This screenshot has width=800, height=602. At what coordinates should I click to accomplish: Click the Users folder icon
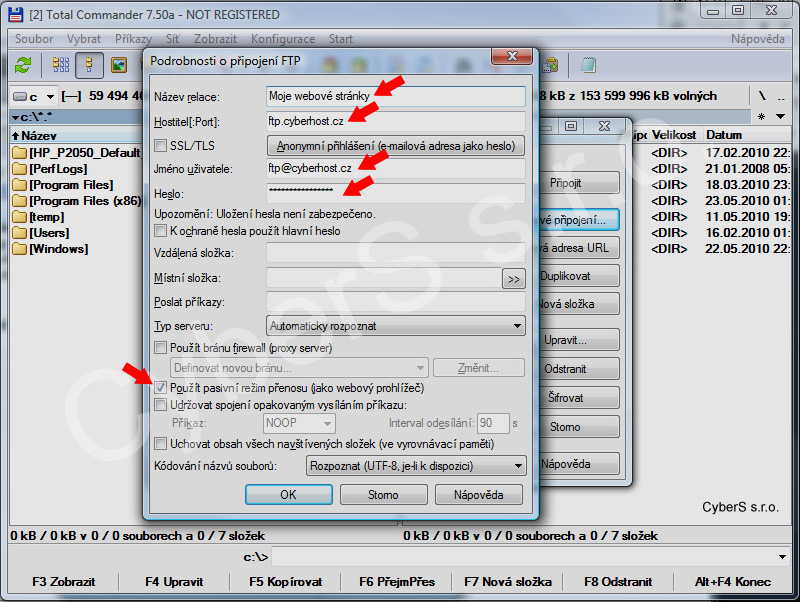point(19,233)
